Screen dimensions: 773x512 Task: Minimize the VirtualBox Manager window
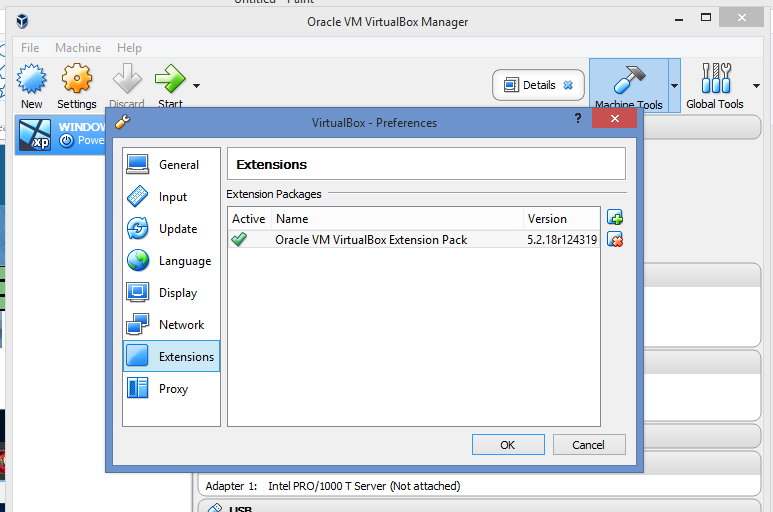(679, 20)
